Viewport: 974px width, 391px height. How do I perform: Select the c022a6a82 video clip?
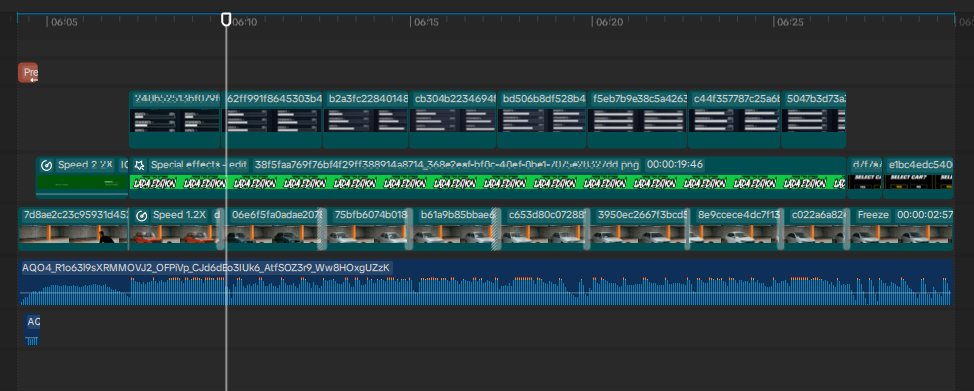814,228
